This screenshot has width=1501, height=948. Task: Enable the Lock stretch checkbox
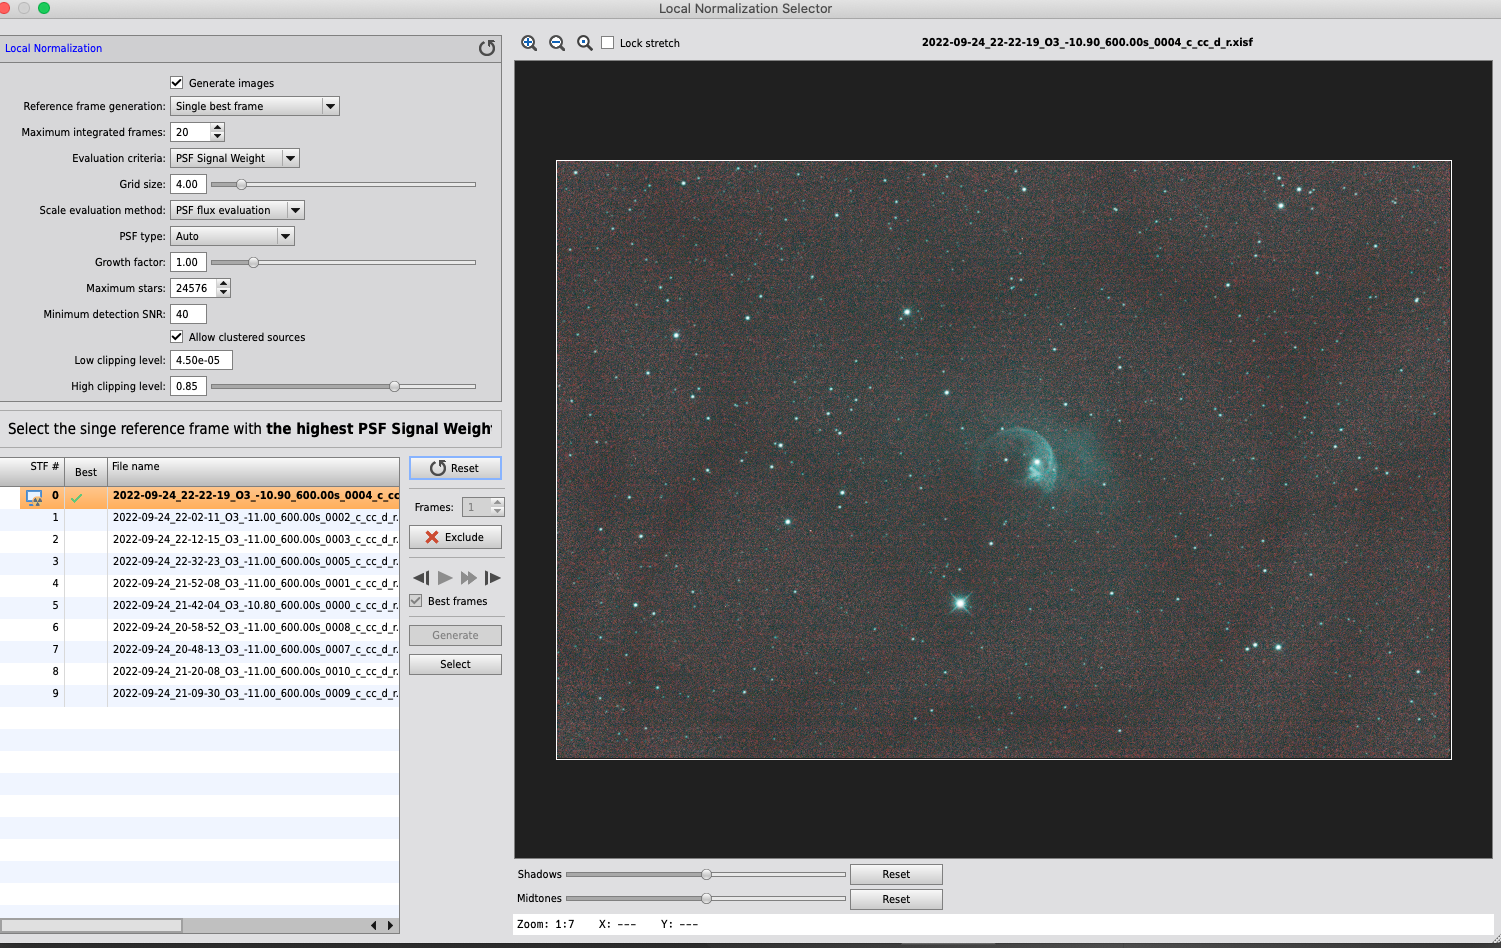pos(607,43)
